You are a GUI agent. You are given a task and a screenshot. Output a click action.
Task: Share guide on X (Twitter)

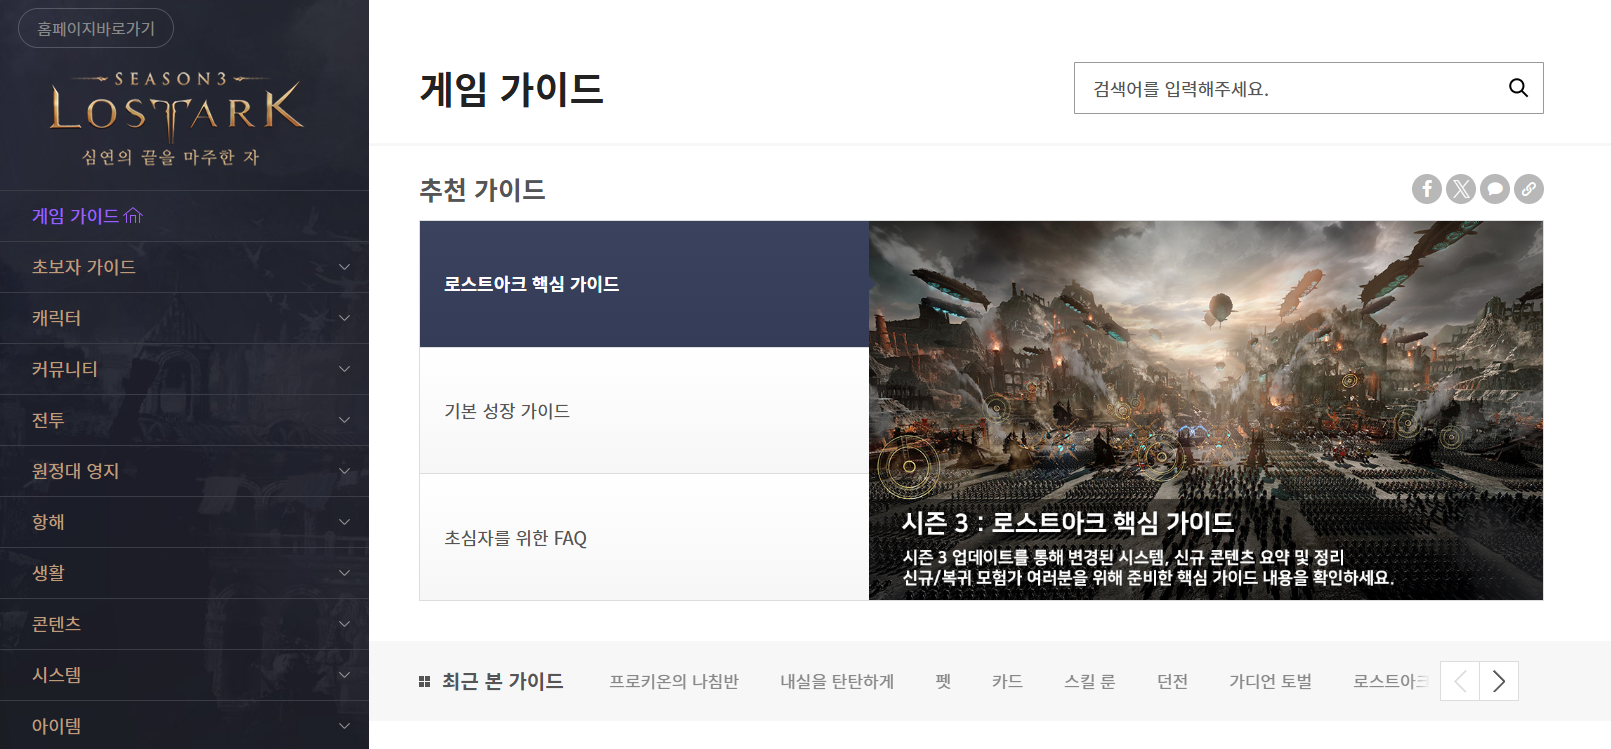[x=1461, y=189]
